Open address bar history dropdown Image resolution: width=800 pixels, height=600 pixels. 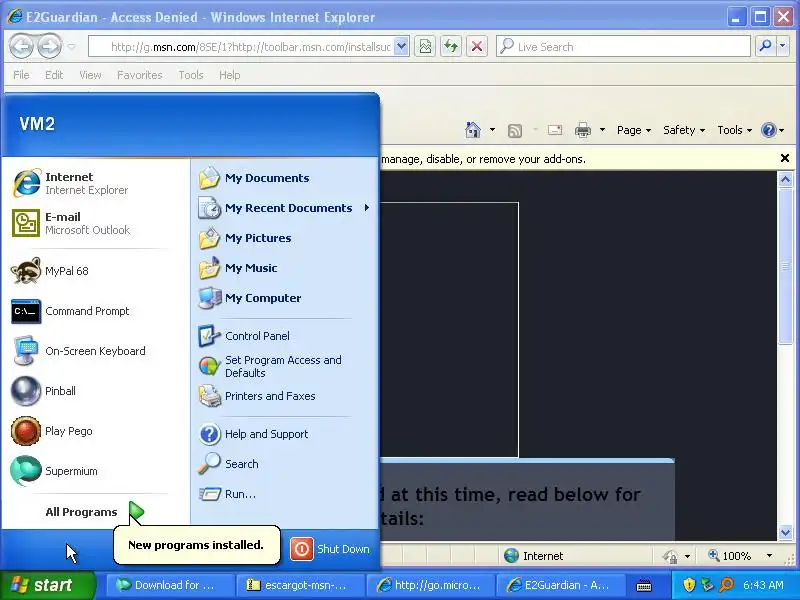point(402,47)
